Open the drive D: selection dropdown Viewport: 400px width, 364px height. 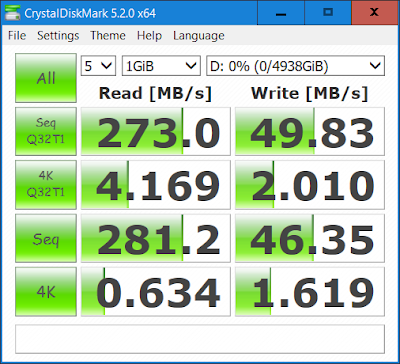coord(295,66)
